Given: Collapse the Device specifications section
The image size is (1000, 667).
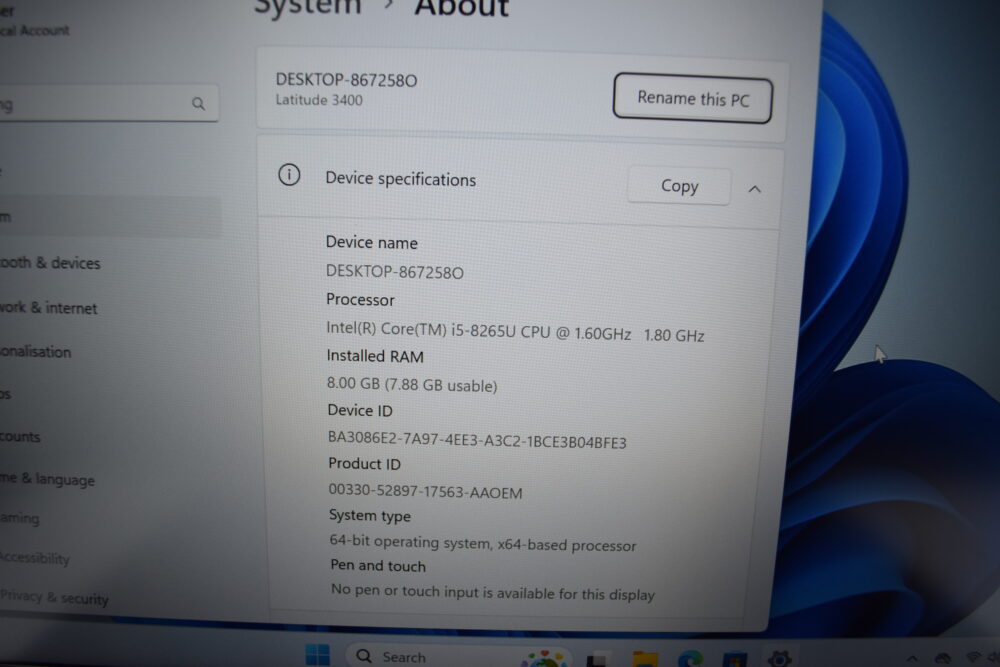Looking at the screenshot, I should (x=754, y=189).
